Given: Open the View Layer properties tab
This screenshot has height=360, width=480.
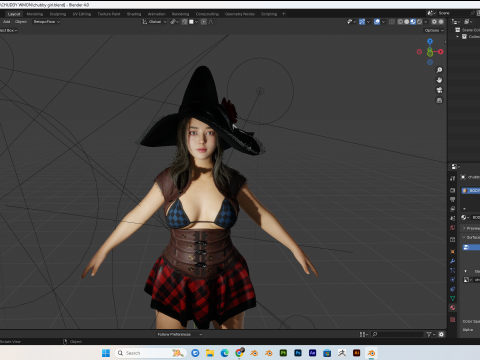Looking at the screenshot, I should pyautogui.click(x=452, y=209).
